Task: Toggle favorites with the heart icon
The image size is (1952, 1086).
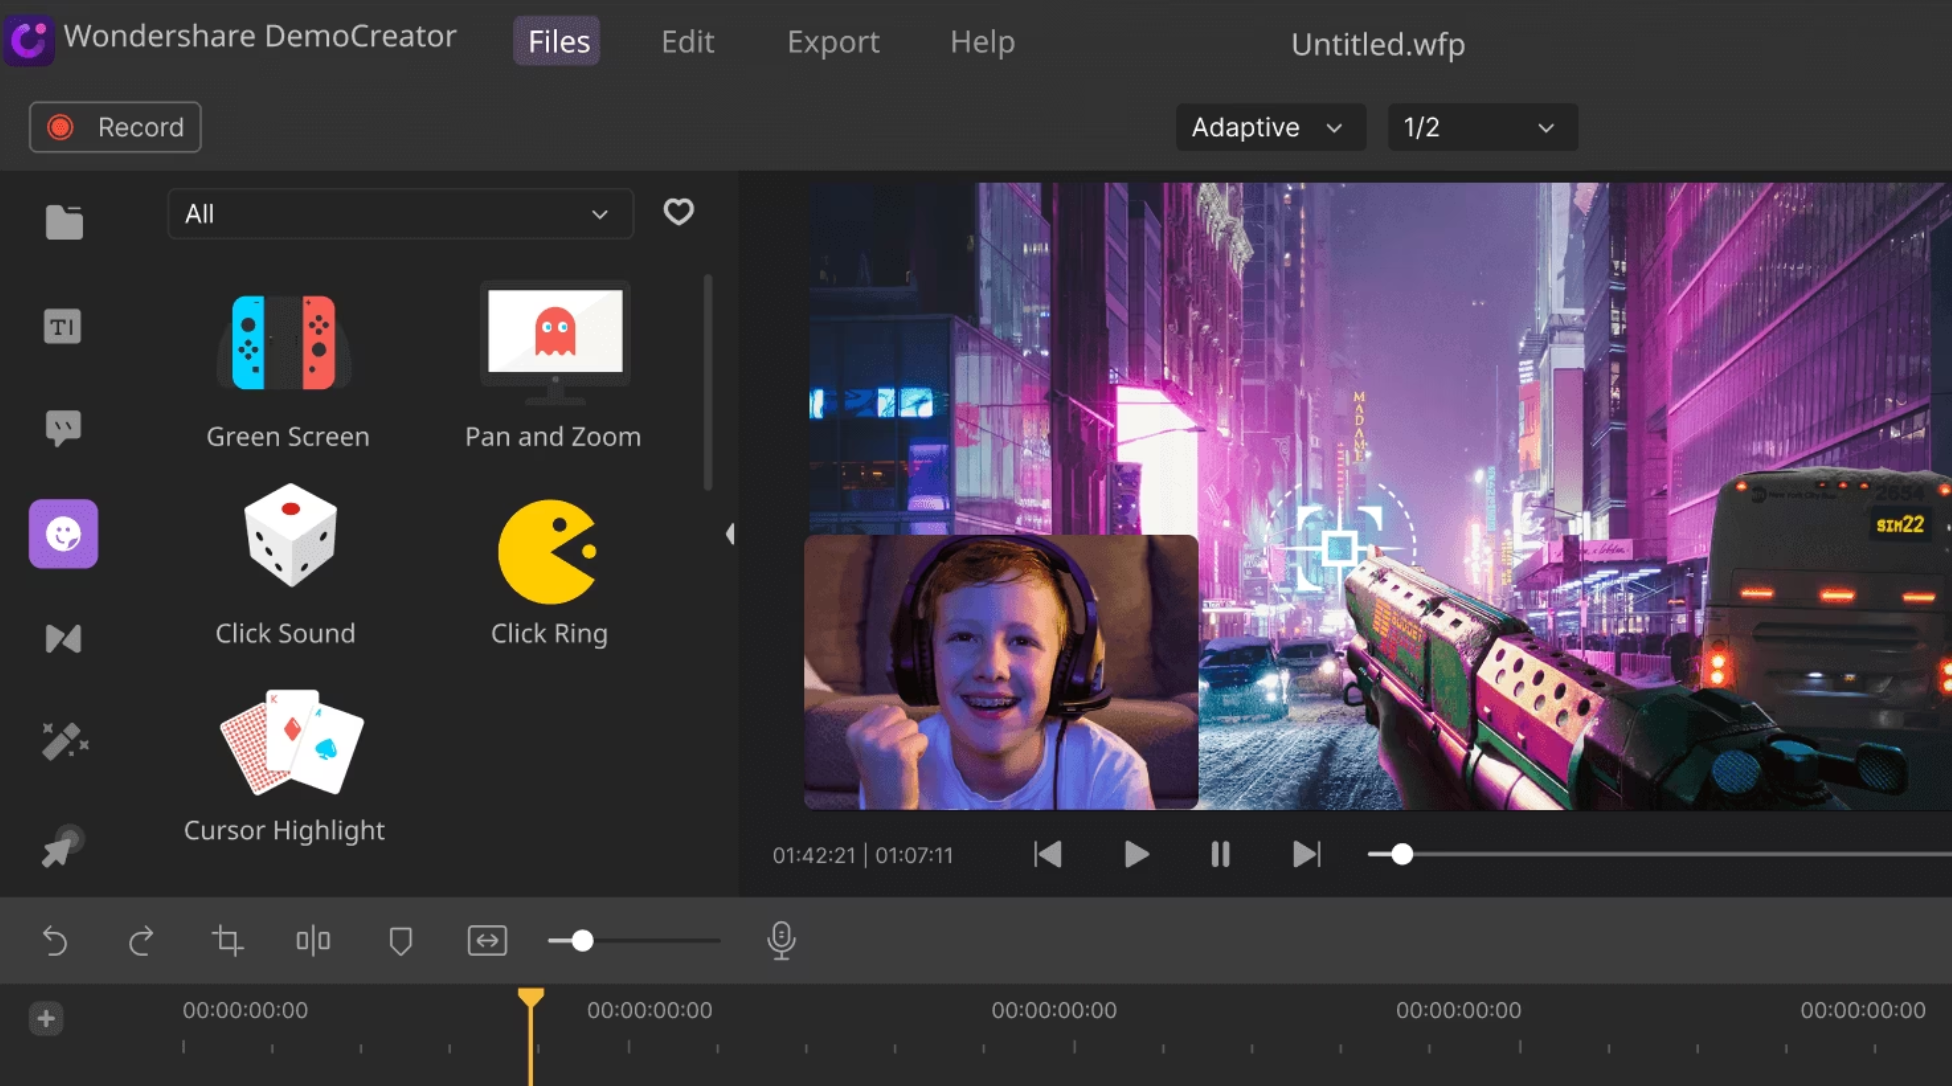Action: point(678,212)
